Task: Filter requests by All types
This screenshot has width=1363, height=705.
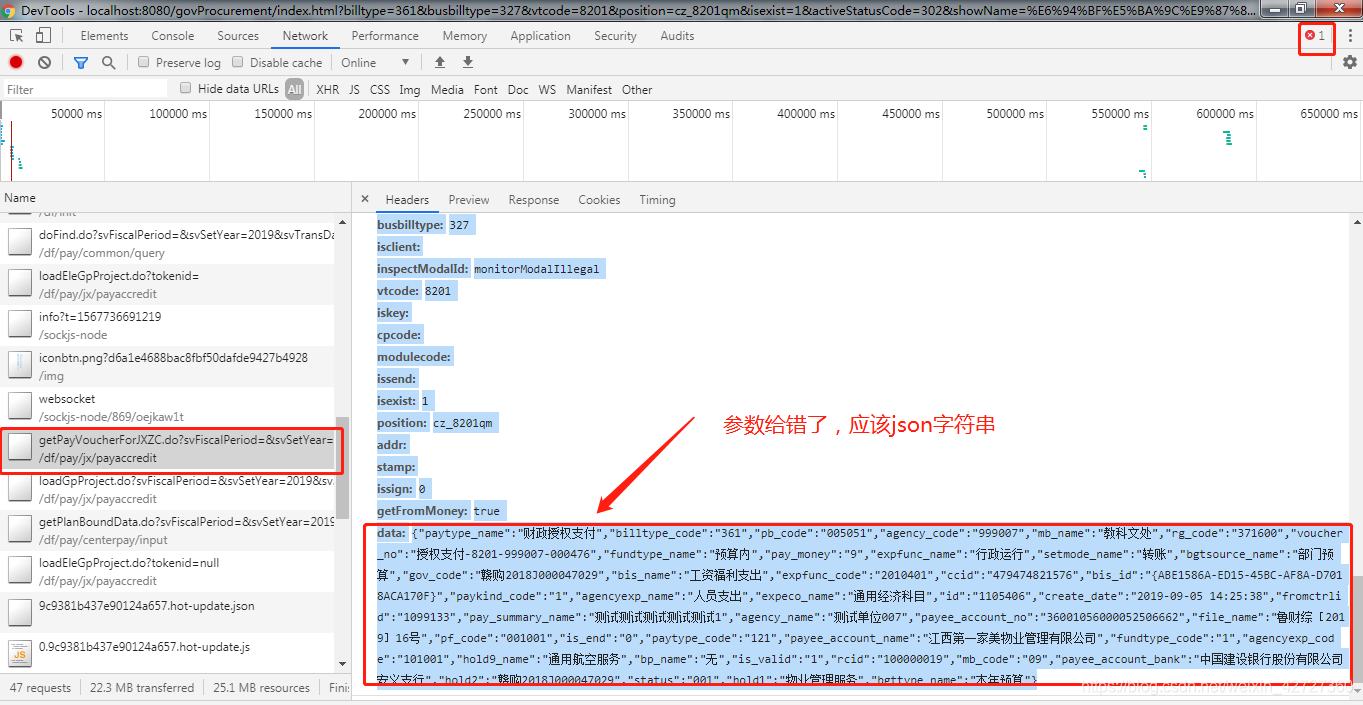Action: coord(294,89)
